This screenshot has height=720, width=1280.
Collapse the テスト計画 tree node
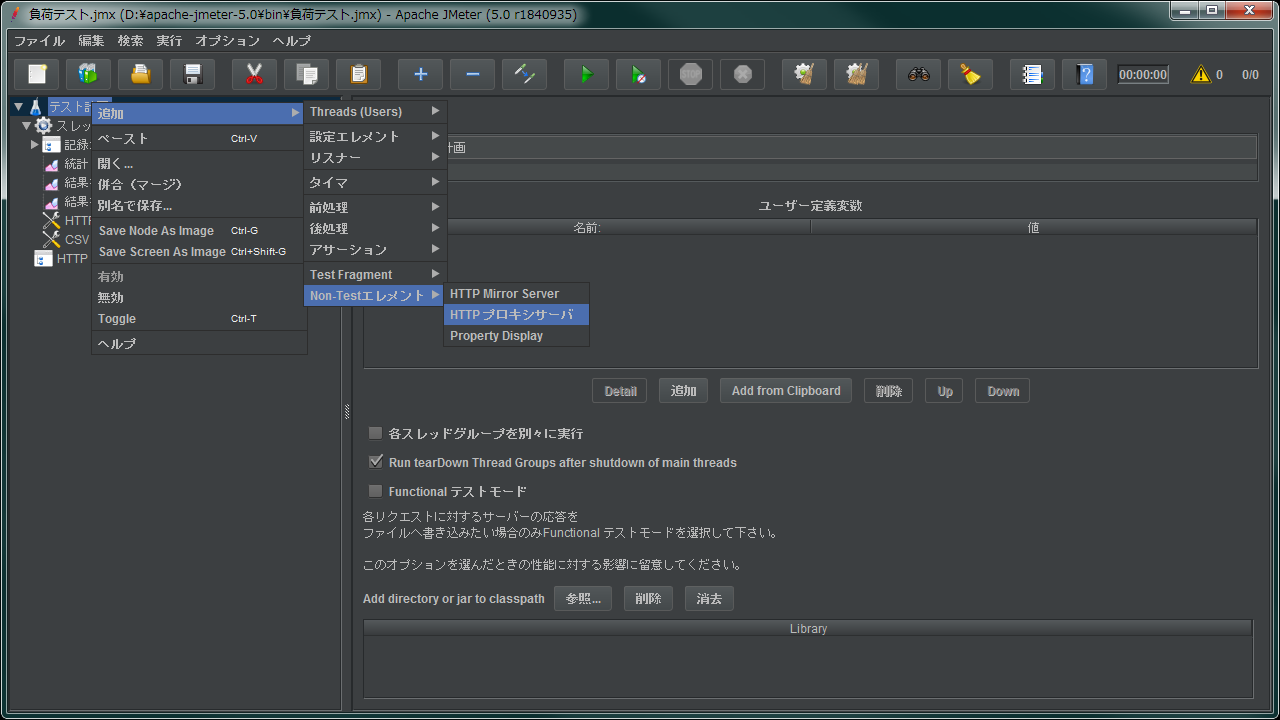click(x=18, y=106)
